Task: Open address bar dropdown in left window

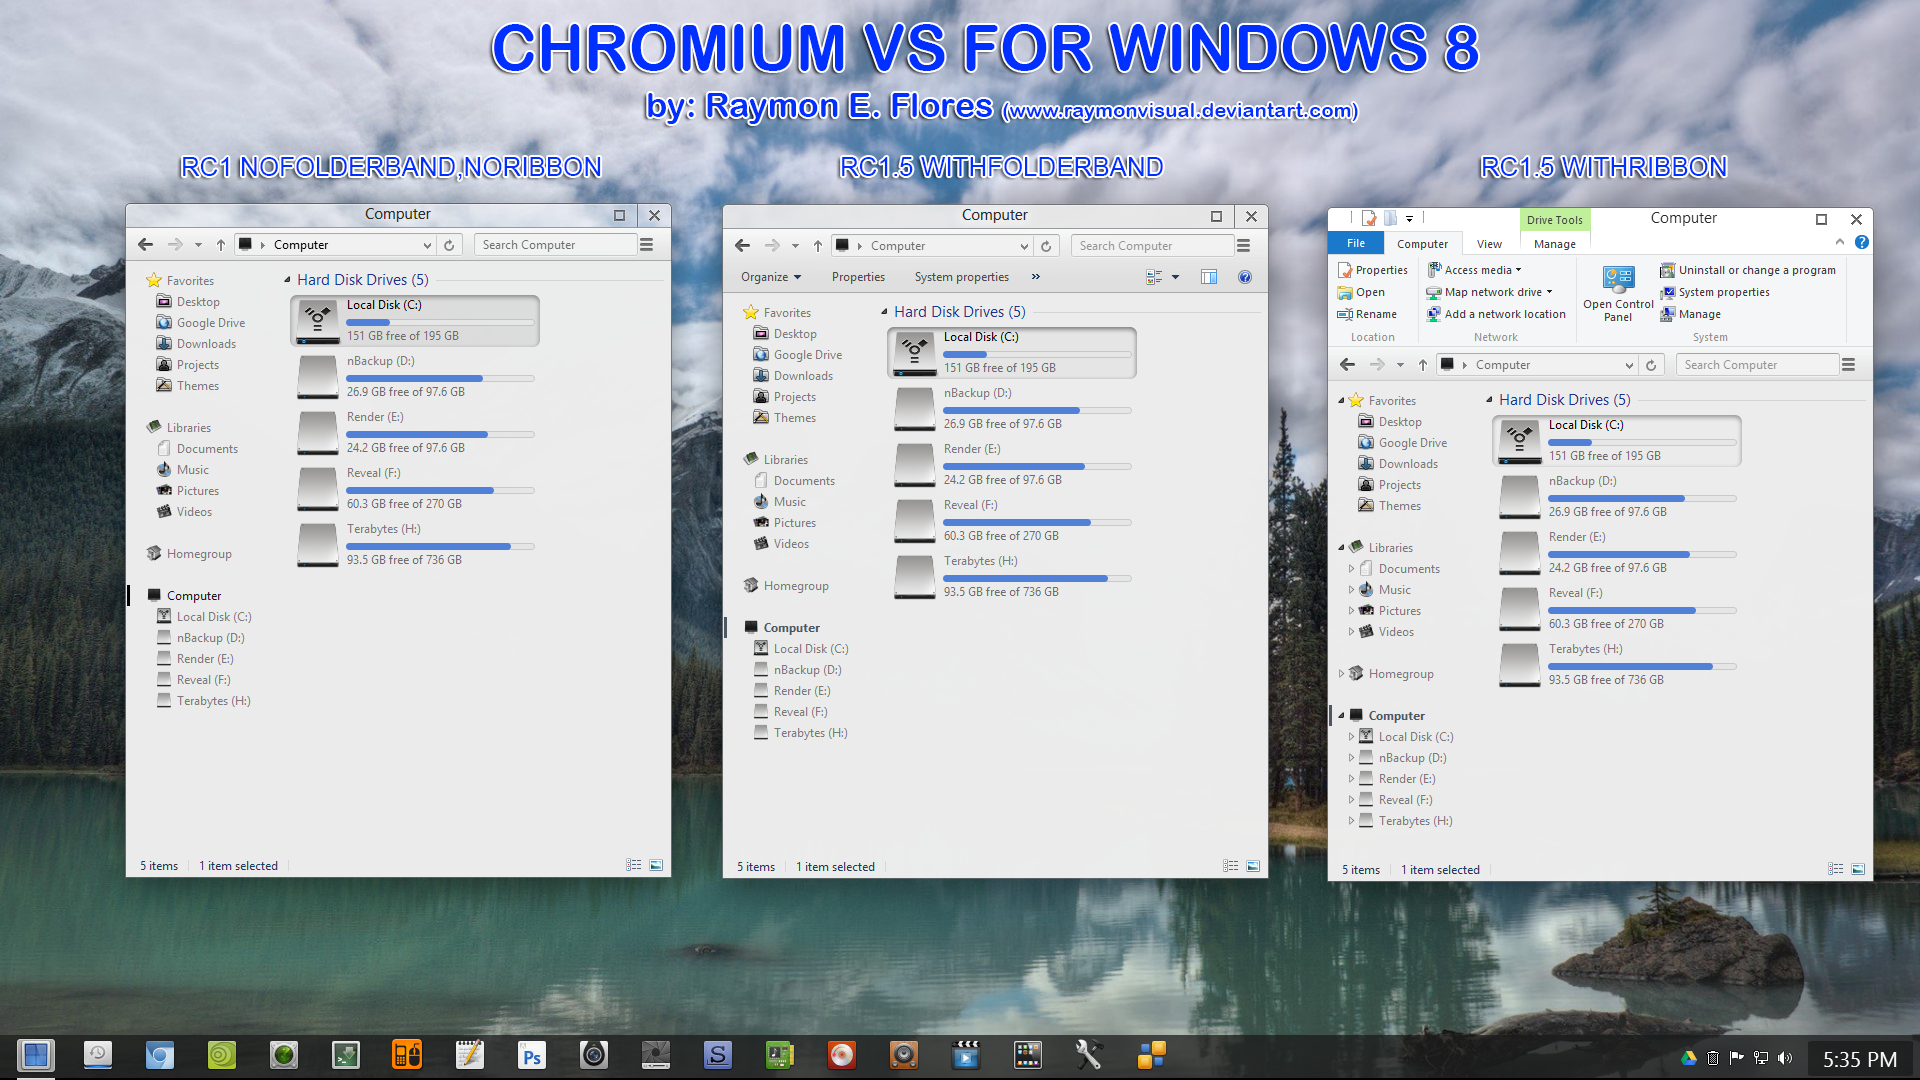Action: click(x=427, y=245)
